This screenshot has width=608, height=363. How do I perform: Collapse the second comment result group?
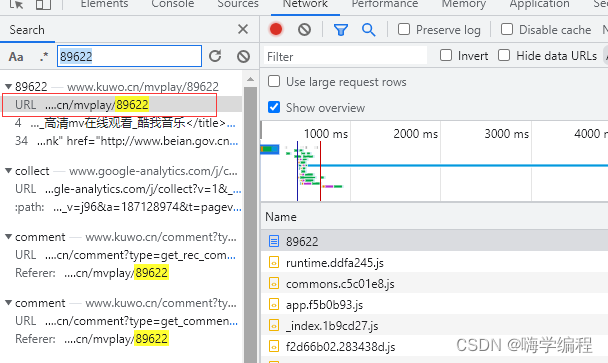[x=8, y=302]
